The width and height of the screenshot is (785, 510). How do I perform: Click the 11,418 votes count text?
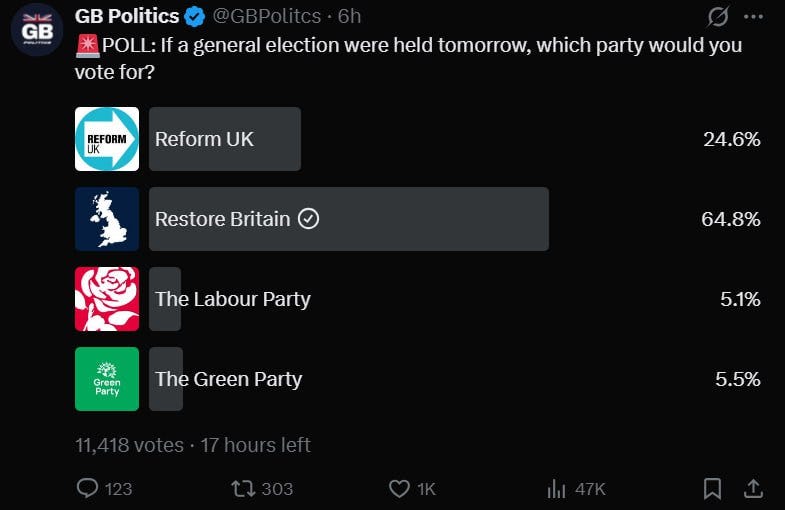pyautogui.click(x=130, y=444)
